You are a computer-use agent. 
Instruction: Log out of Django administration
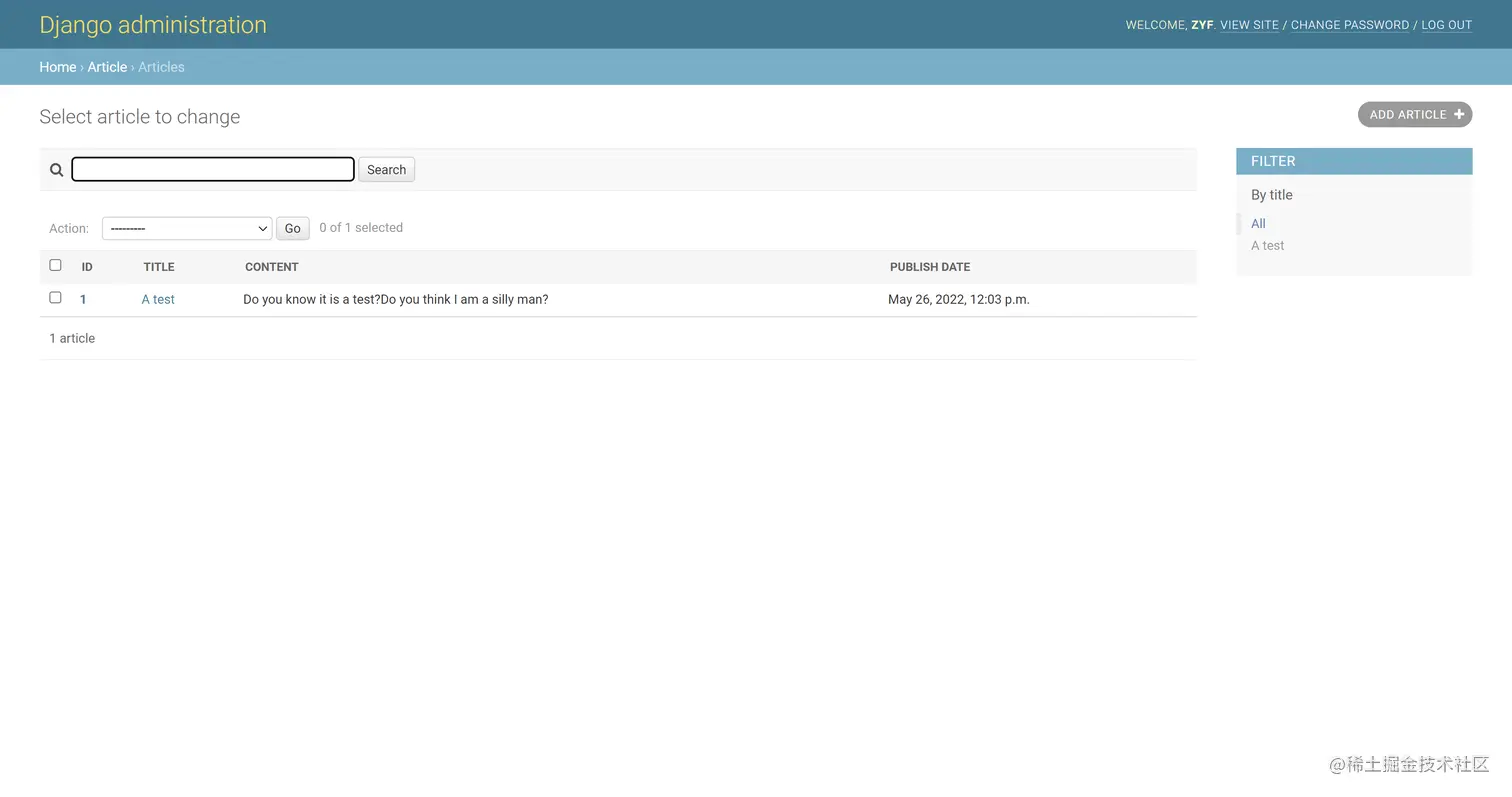coord(1447,25)
